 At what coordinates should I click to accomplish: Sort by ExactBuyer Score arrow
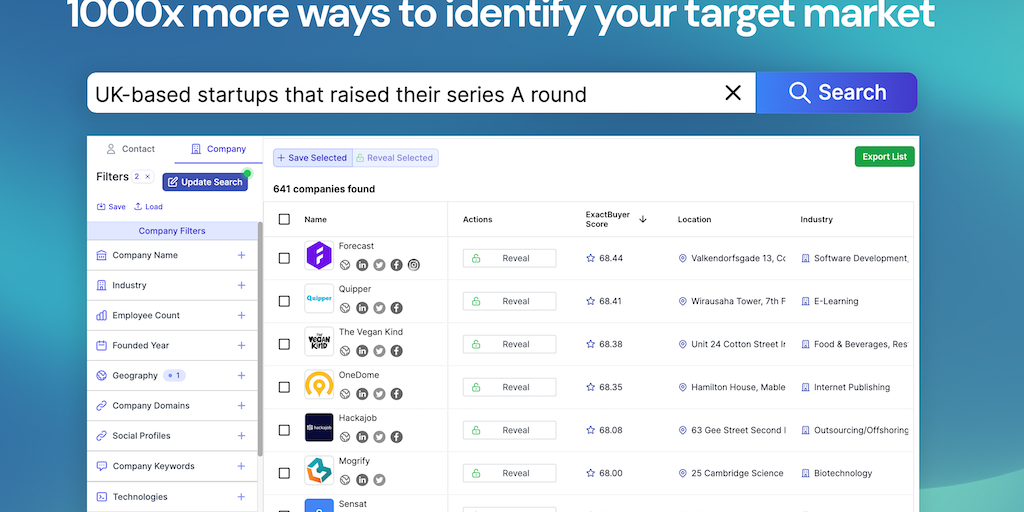642,219
